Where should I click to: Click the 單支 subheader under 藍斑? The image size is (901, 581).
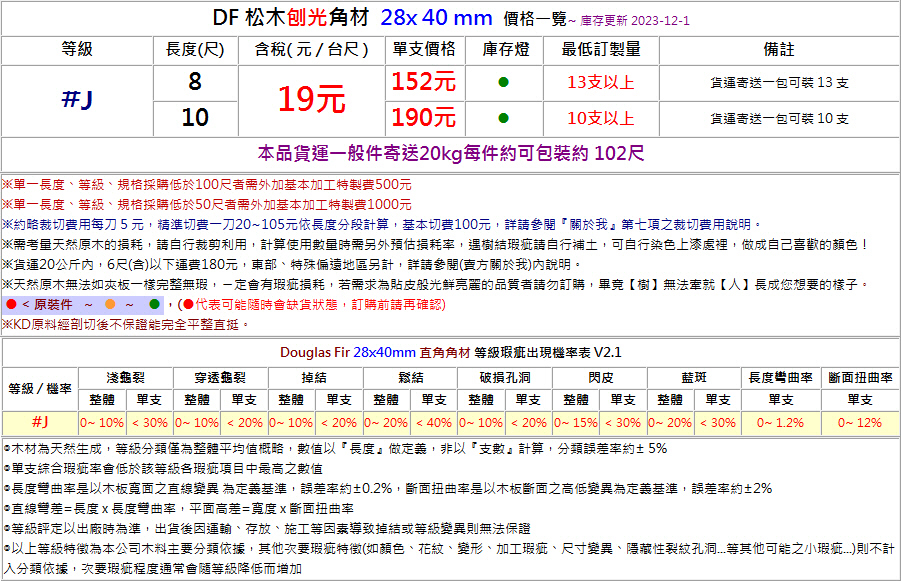pyautogui.click(x=718, y=400)
